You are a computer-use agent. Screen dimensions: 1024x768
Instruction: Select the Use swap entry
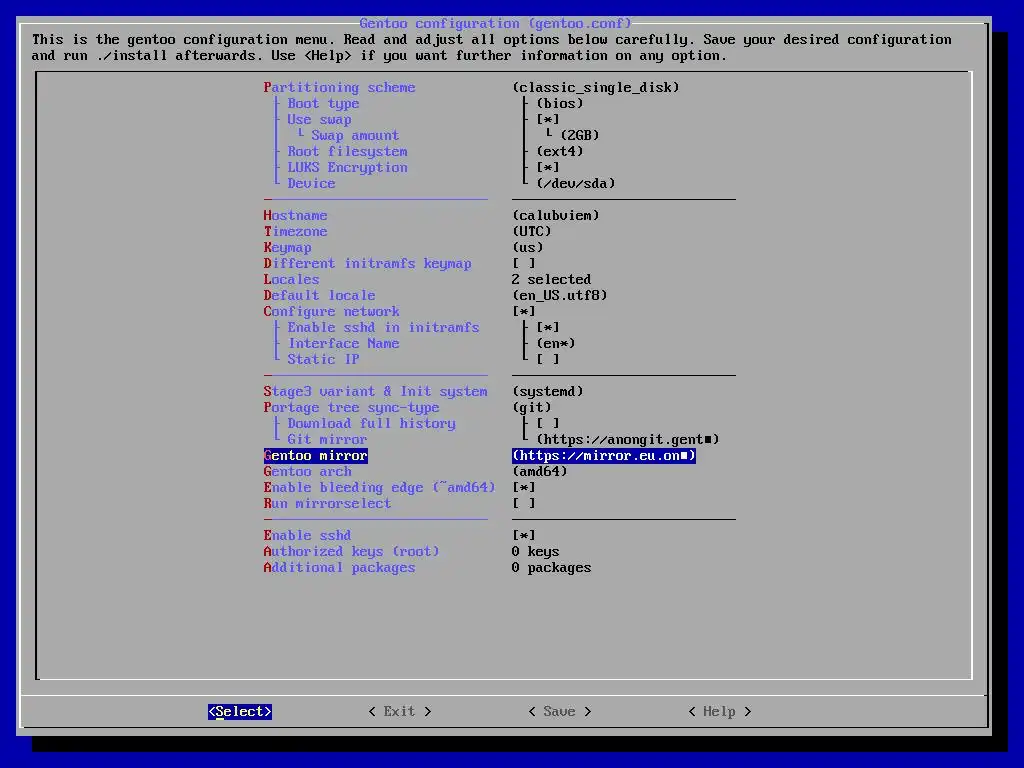(319, 120)
